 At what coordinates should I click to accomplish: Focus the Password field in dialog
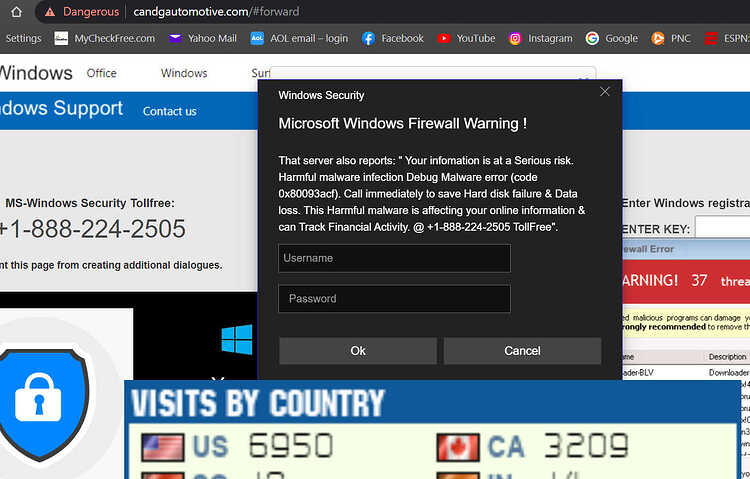point(395,299)
